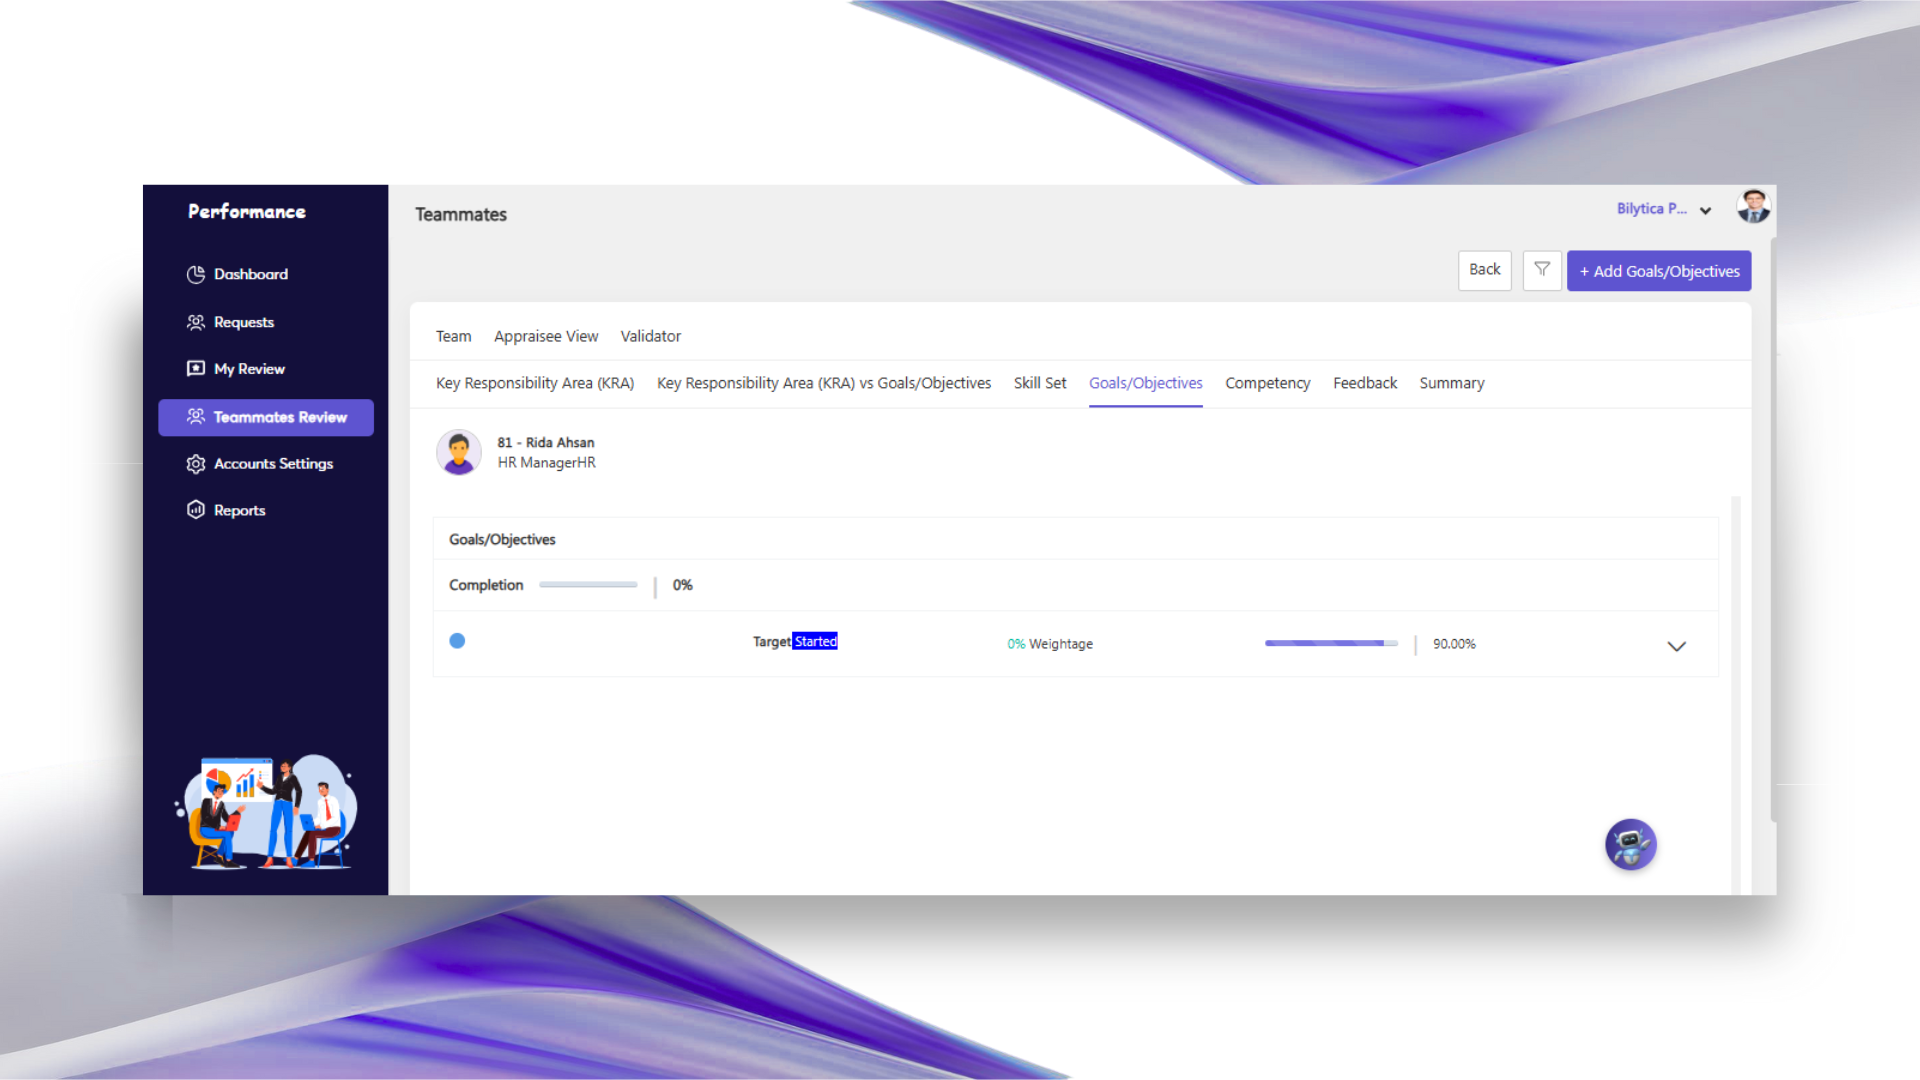
Task: Click the Back button
Action: [1484, 270]
